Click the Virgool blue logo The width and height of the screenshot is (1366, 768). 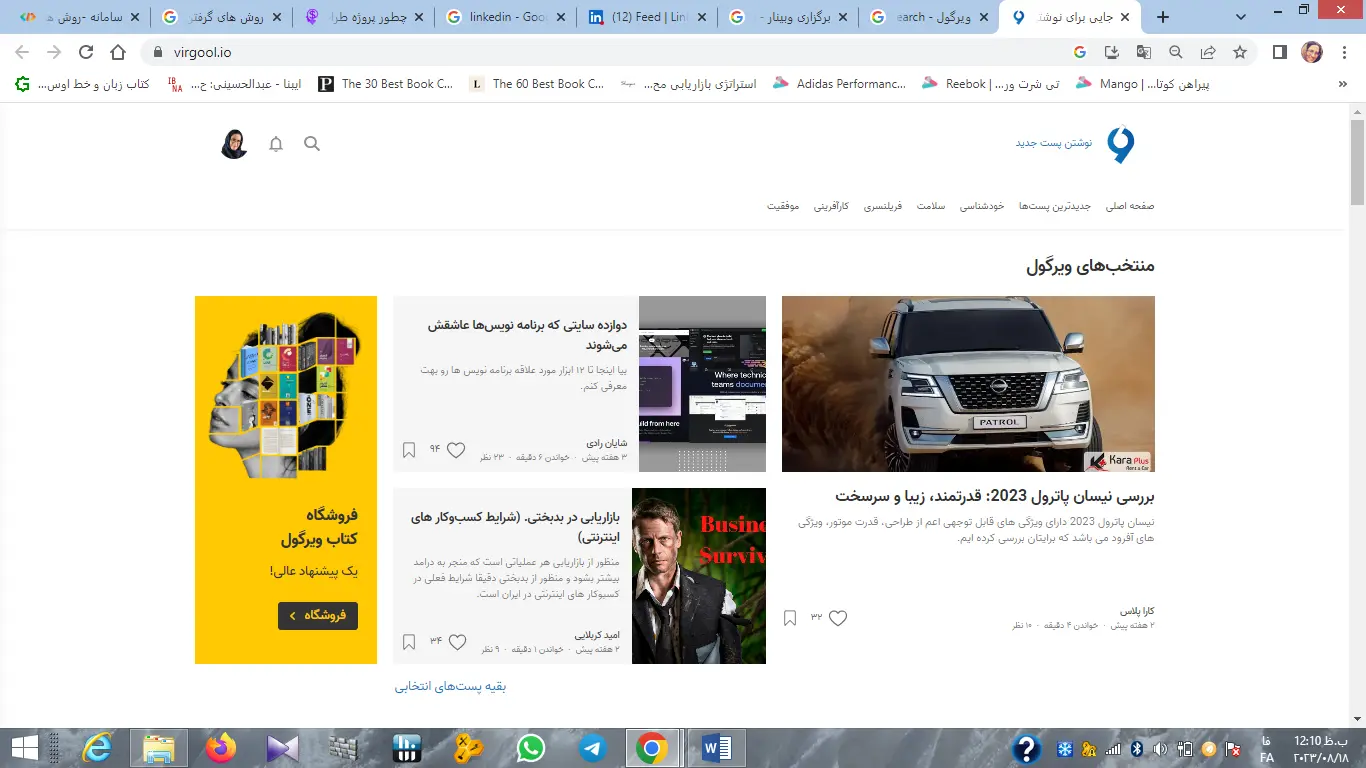(x=1121, y=144)
